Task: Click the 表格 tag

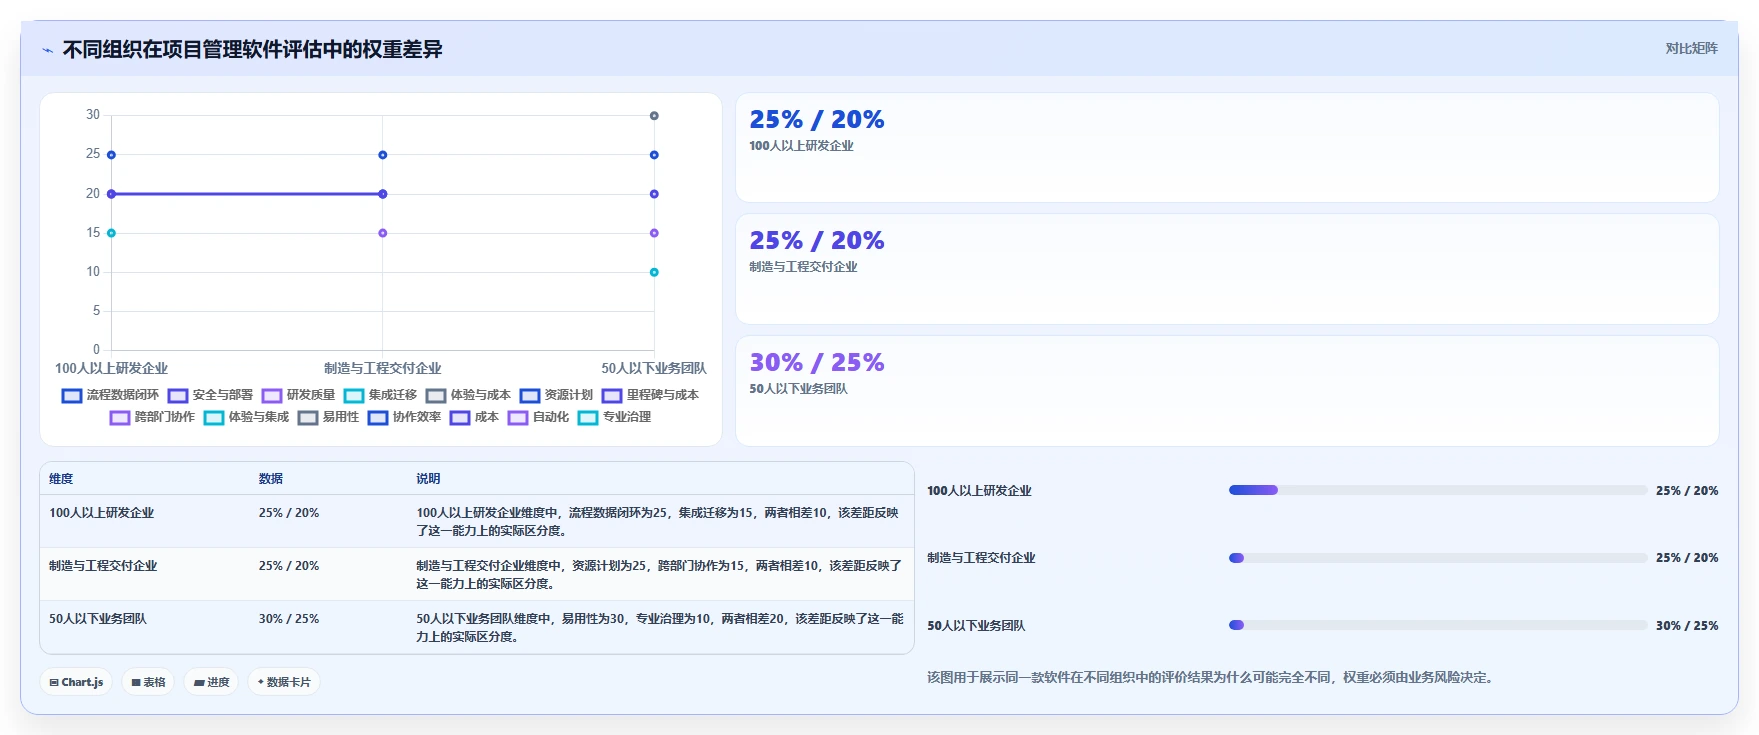Action: pos(148,682)
